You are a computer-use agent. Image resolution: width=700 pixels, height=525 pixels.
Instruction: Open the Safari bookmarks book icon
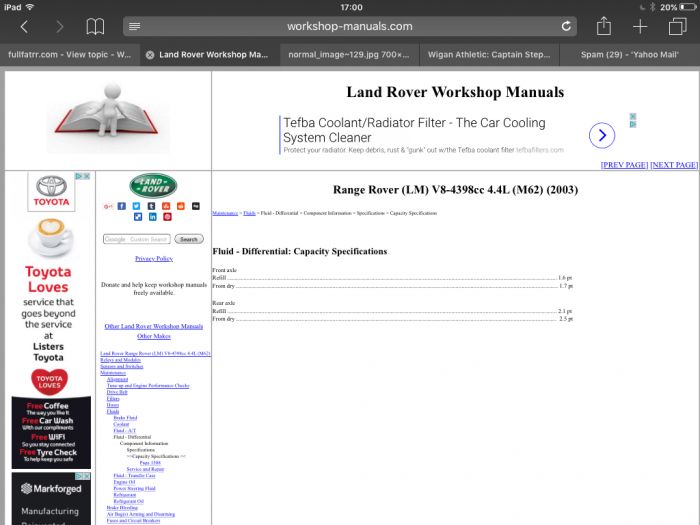pos(95,27)
